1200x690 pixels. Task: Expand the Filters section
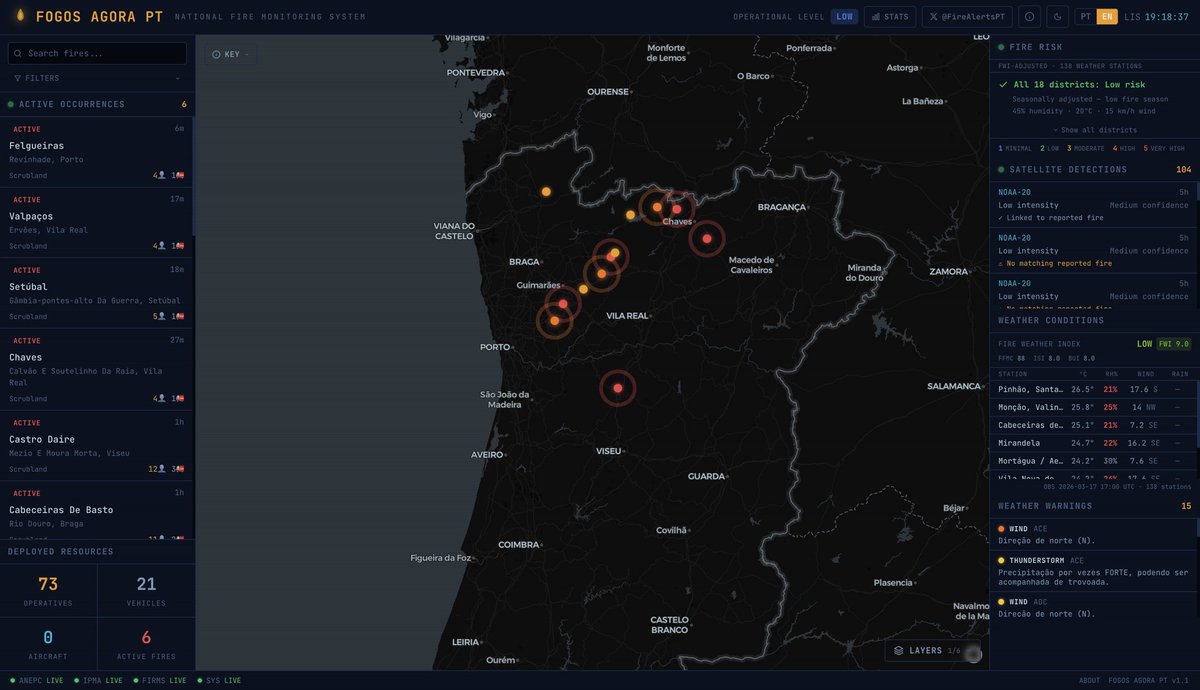coord(97,78)
